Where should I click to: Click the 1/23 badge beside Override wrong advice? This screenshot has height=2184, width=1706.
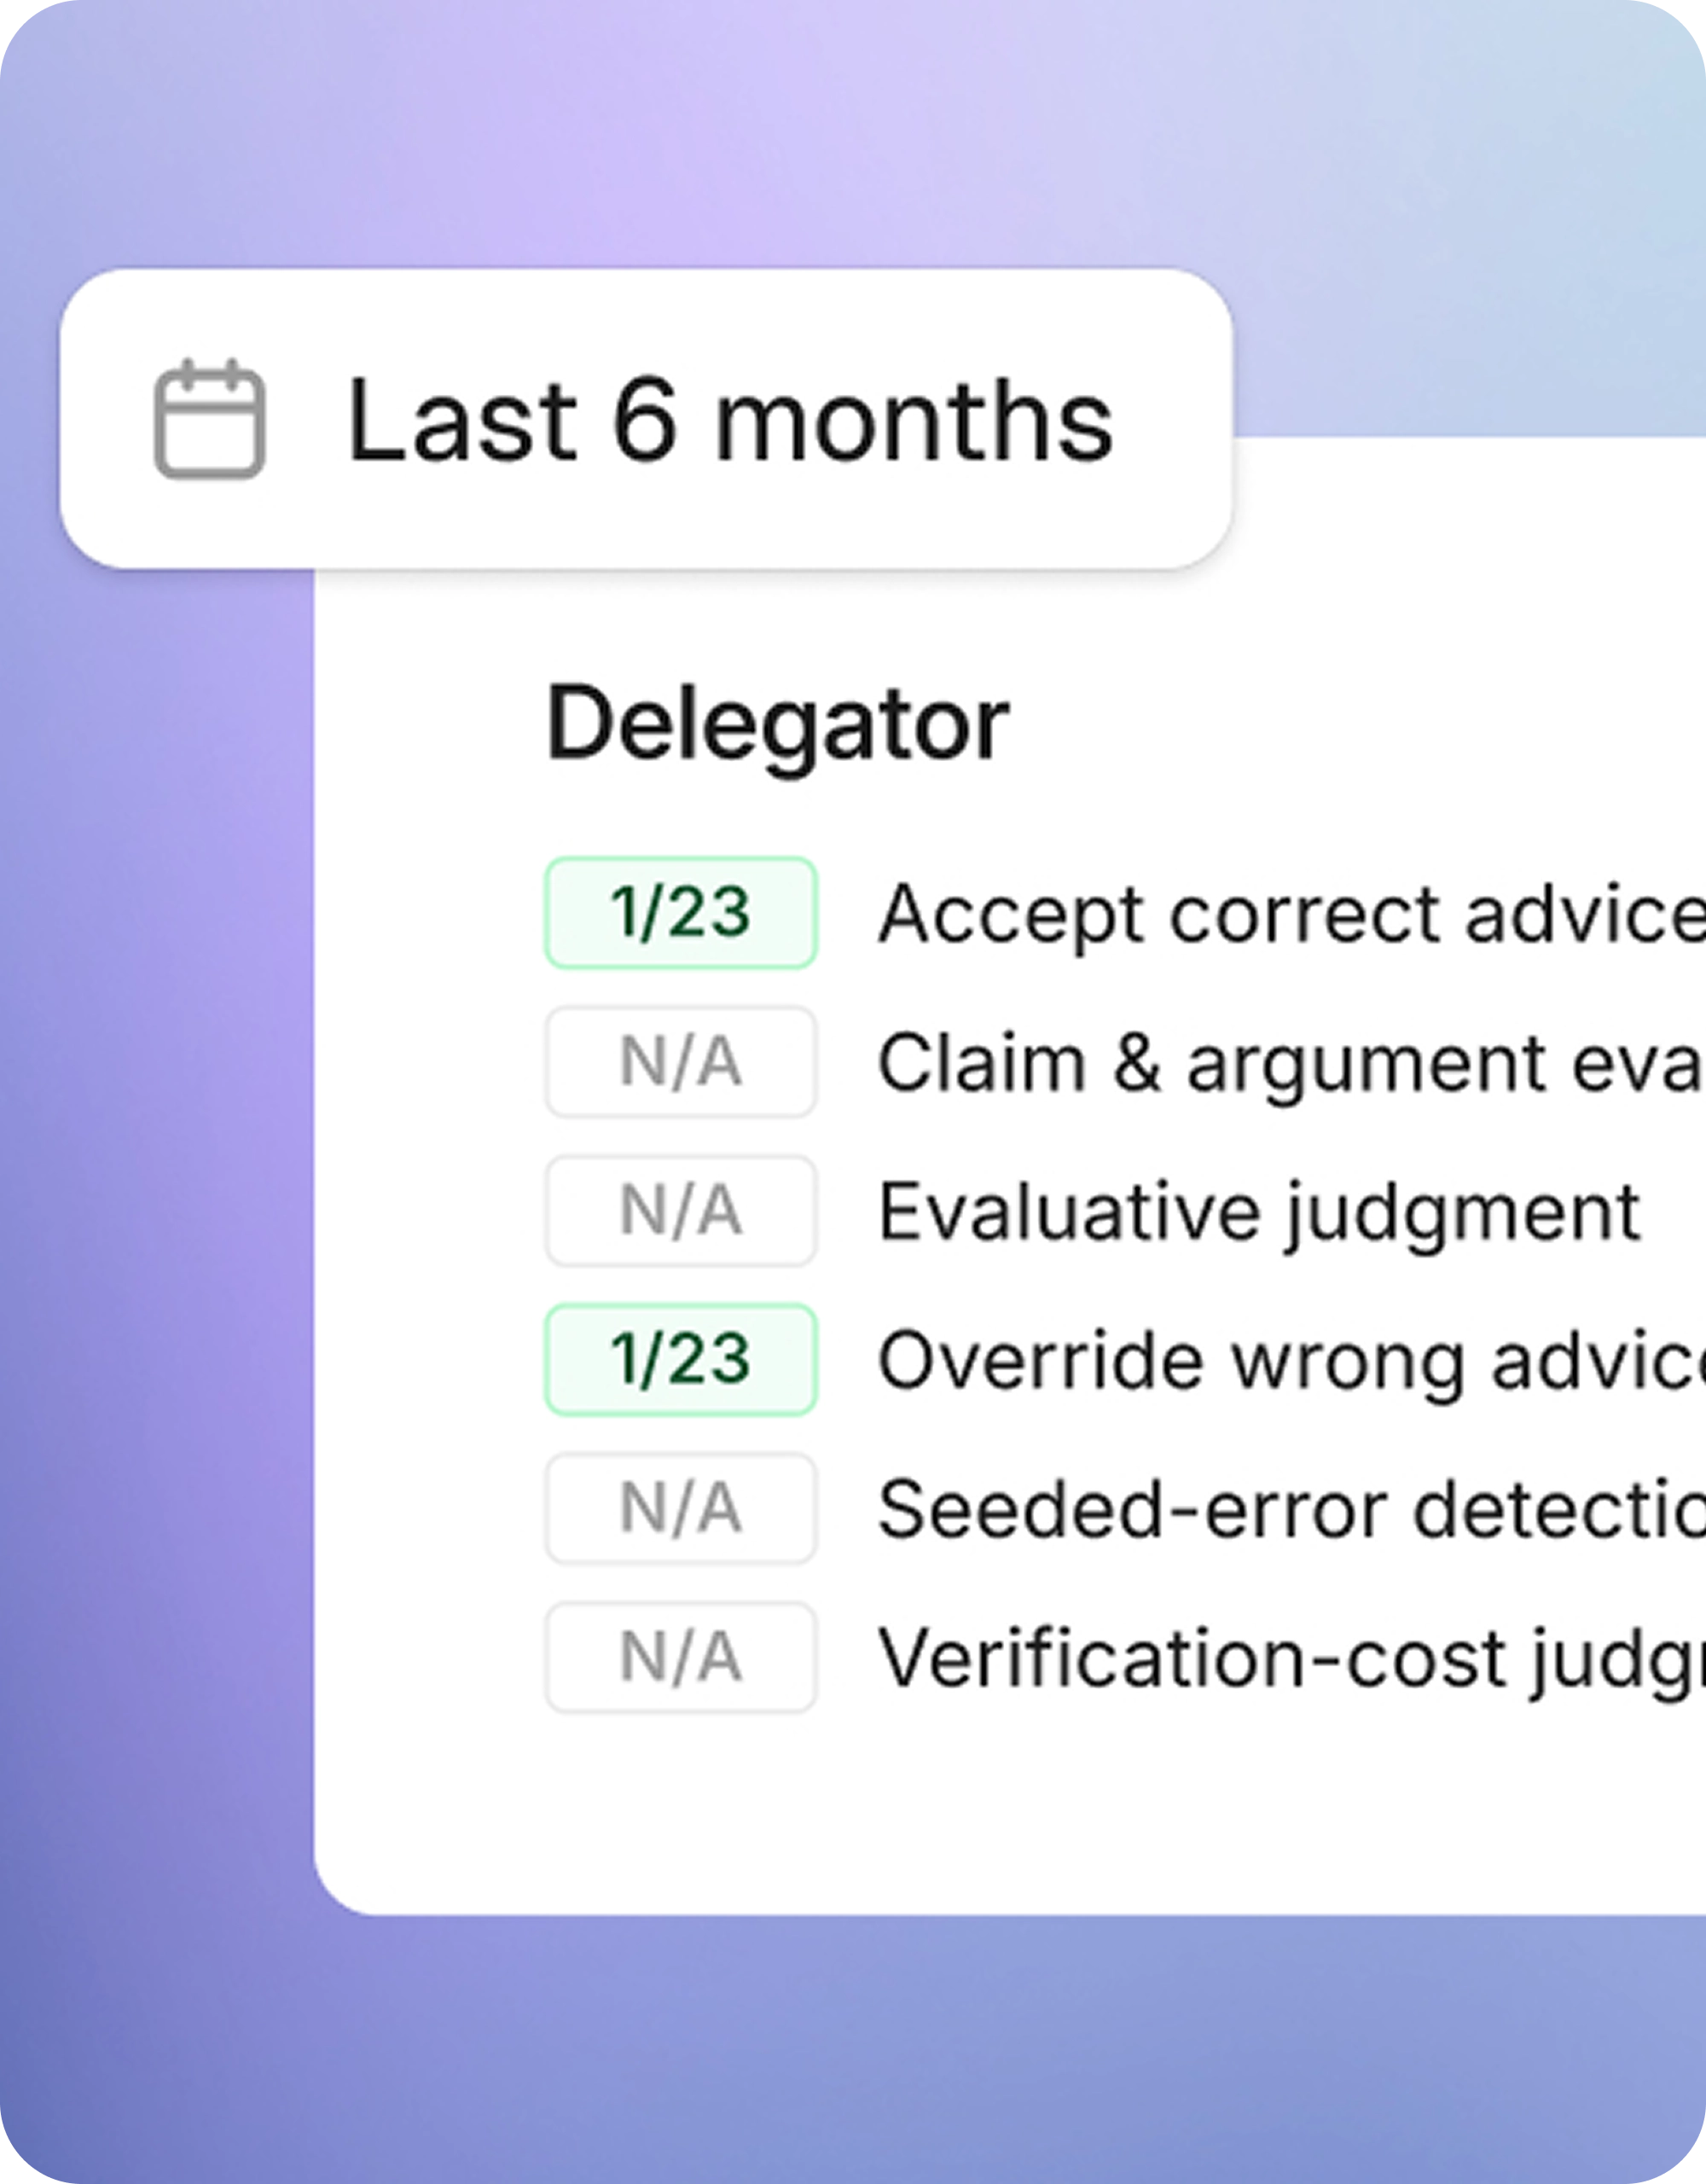click(x=681, y=1359)
